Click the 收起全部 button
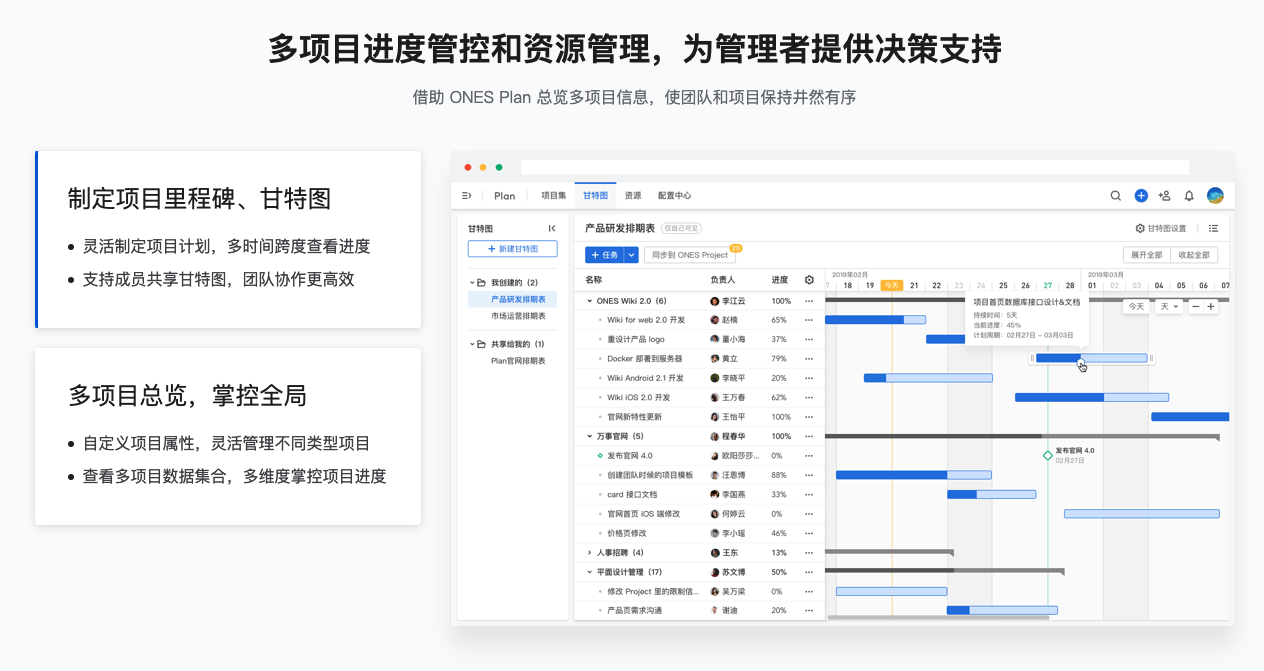The image size is (1264, 671). [1194, 255]
